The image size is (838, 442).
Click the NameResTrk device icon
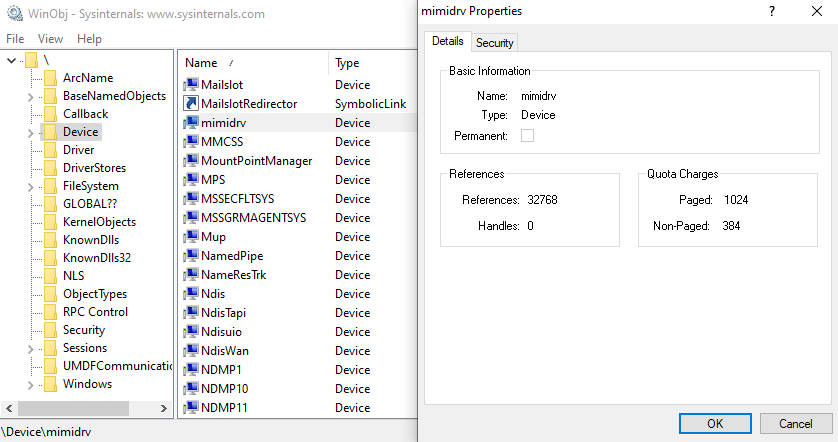point(191,274)
